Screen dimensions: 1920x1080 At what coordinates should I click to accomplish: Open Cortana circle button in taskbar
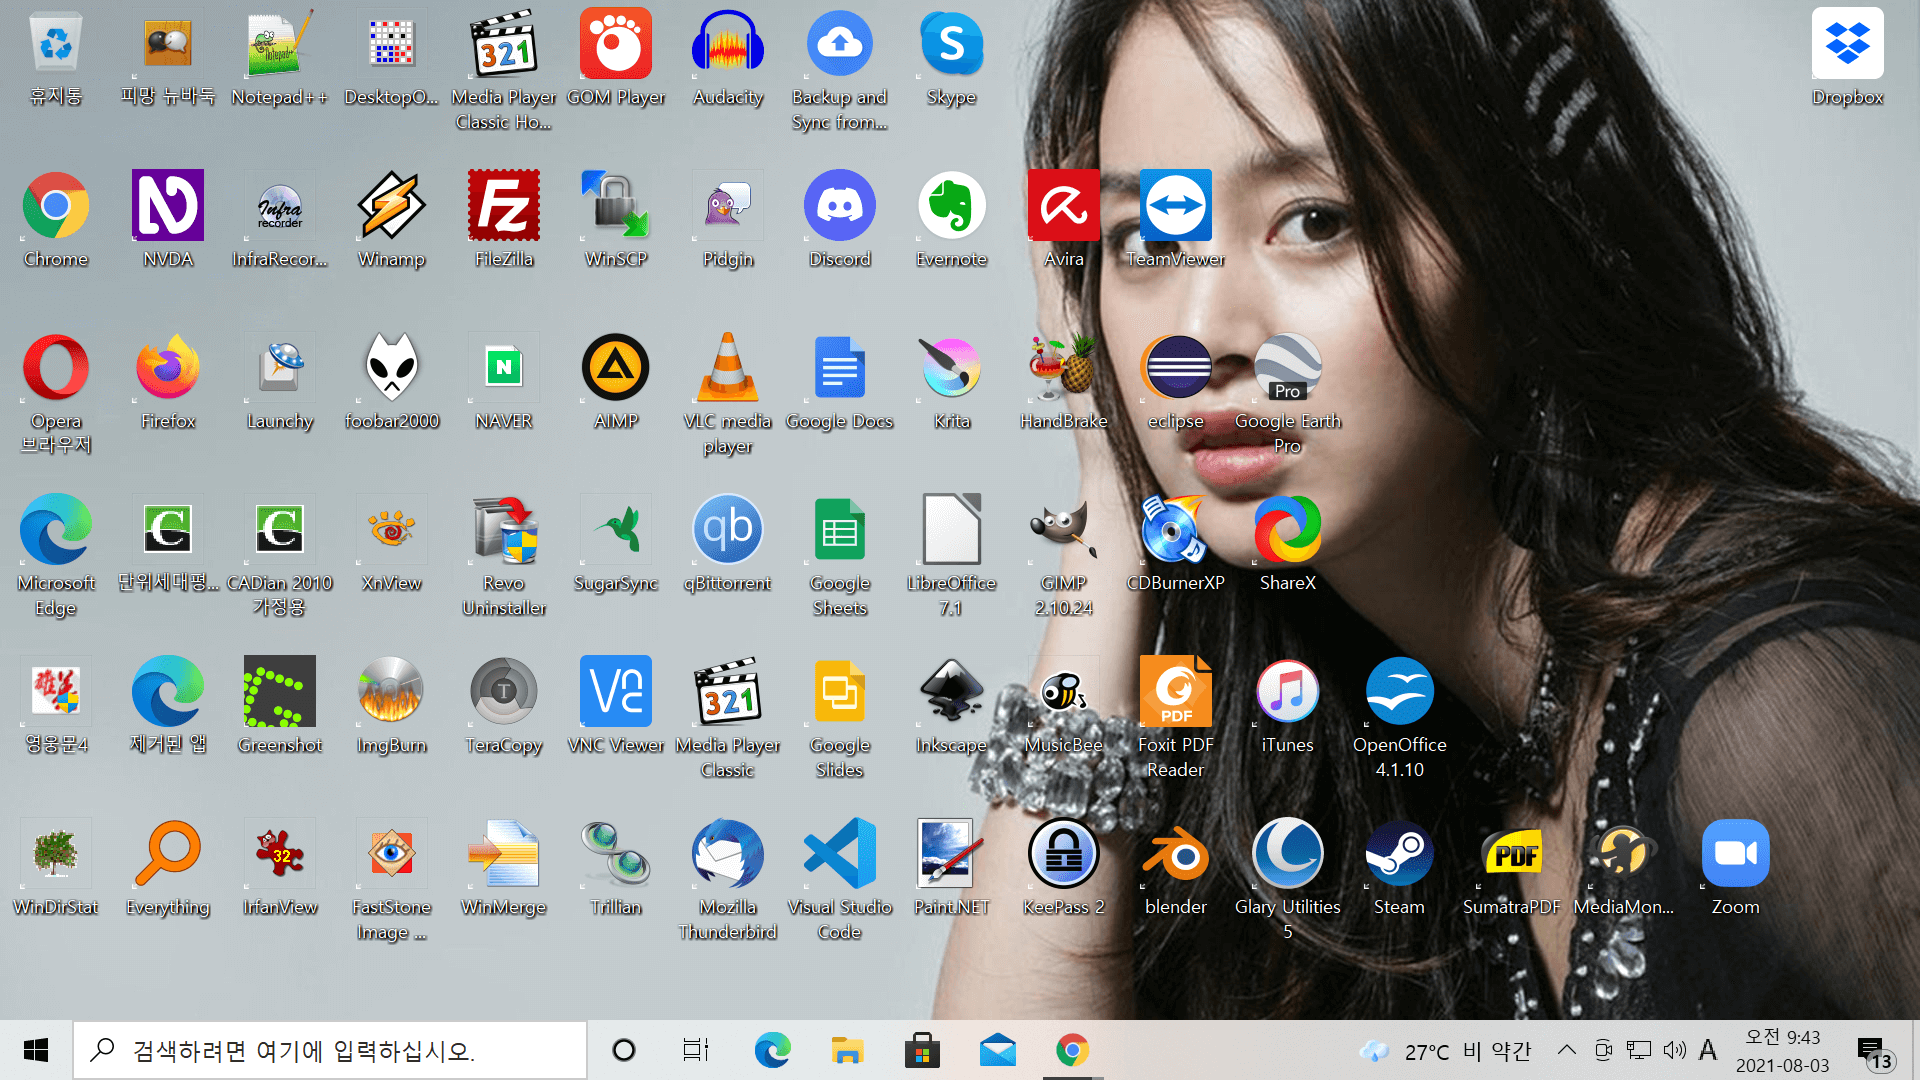pos(624,1050)
